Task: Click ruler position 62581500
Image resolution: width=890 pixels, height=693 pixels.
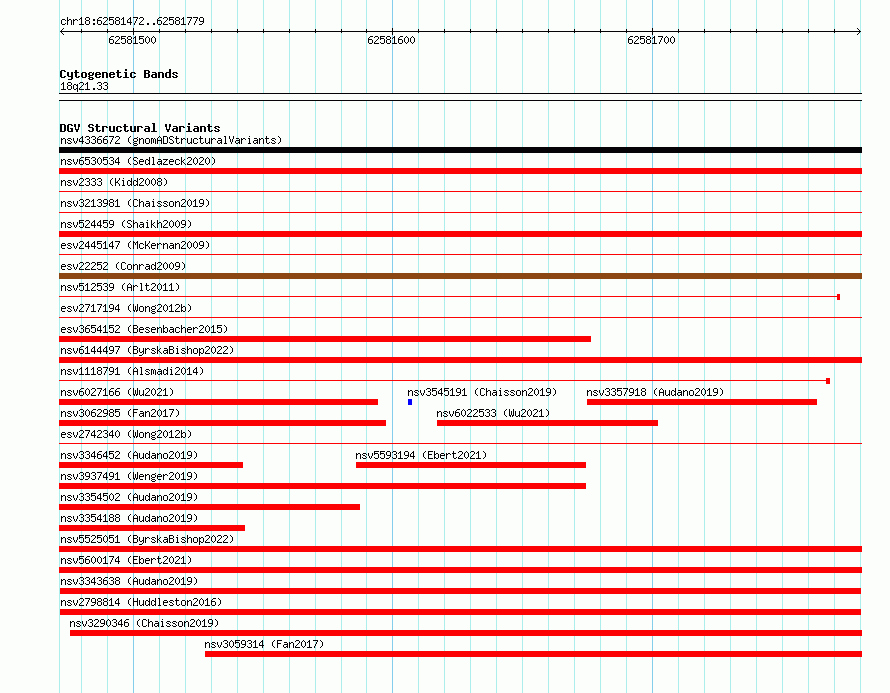Action: click(x=132, y=40)
